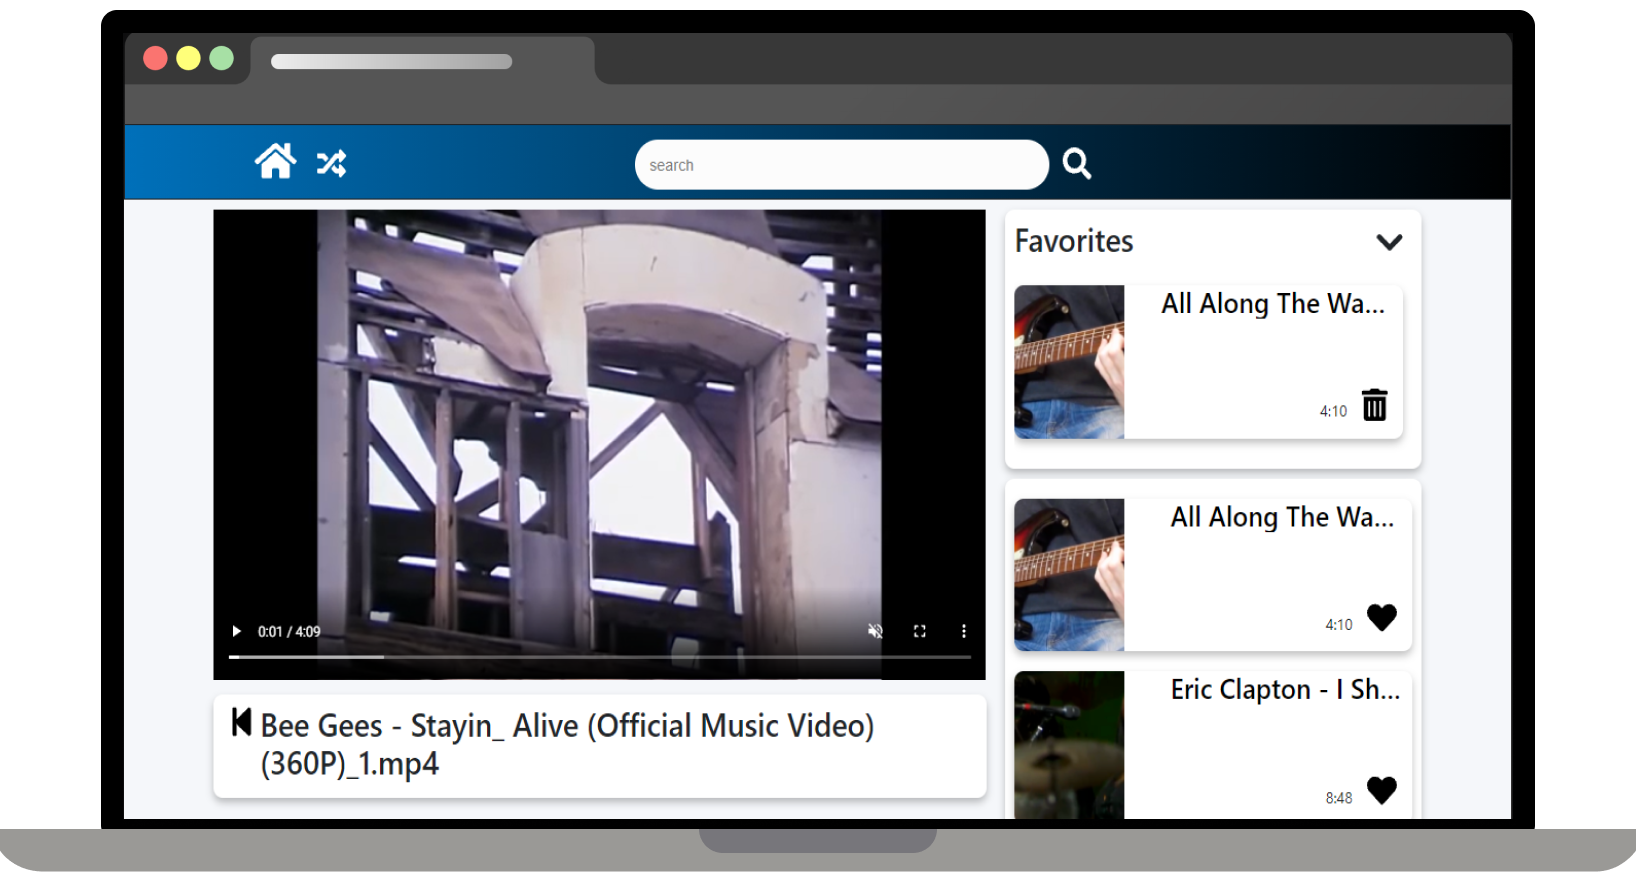The width and height of the screenshot is (1636, 872).
Task: Click Eric Clapton - I Sh... title
Action: tap(1284, 690)
